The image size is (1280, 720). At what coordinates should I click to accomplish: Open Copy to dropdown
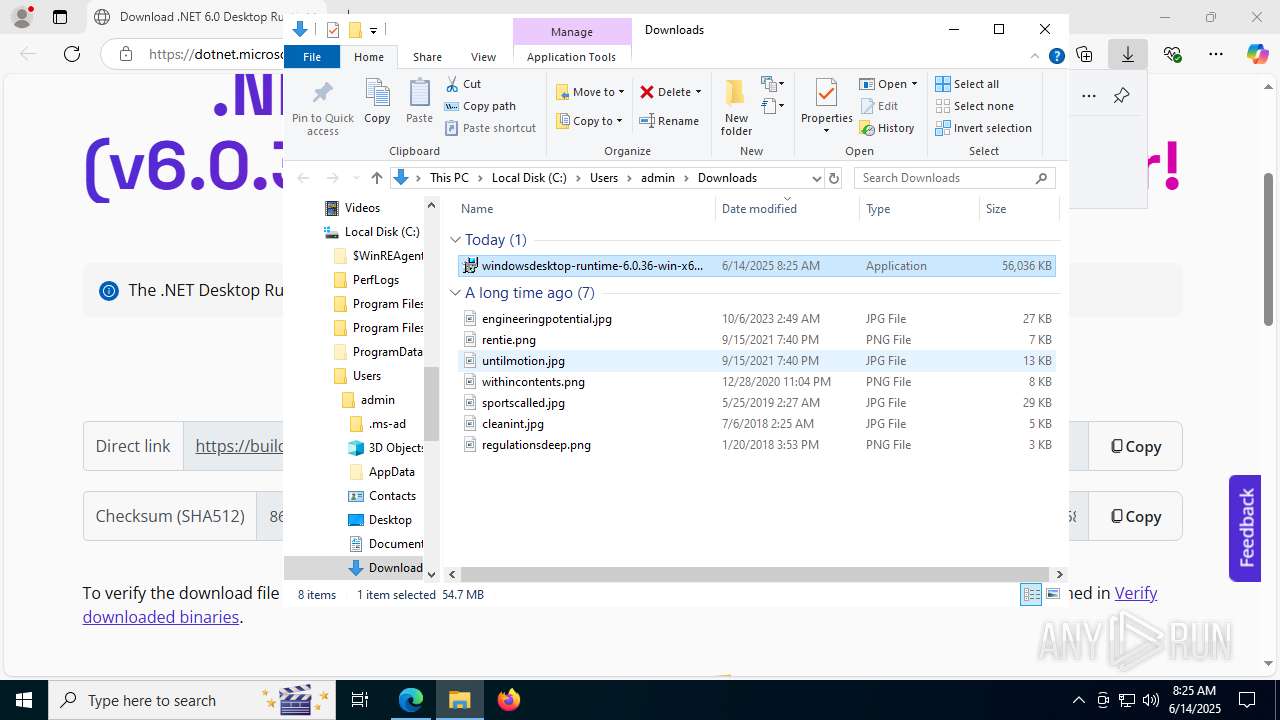(x=590, y=121)
